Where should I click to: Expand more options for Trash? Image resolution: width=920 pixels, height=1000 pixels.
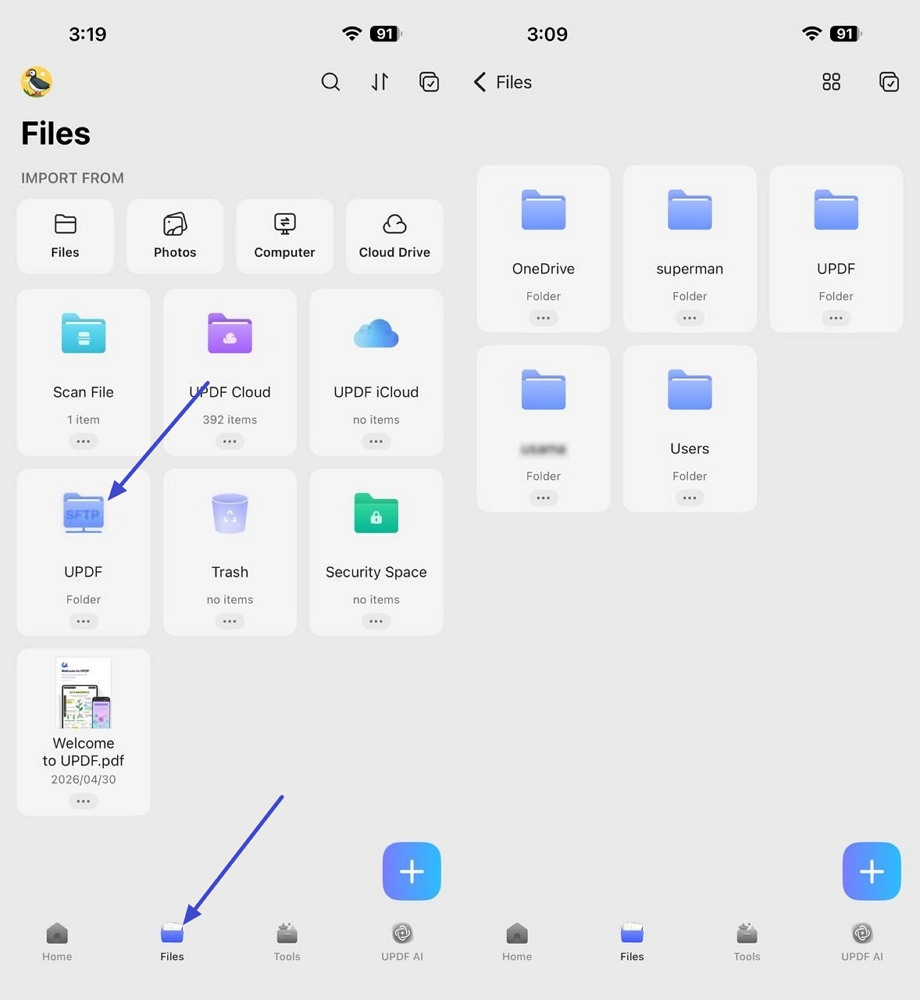(x=230, y=621)
